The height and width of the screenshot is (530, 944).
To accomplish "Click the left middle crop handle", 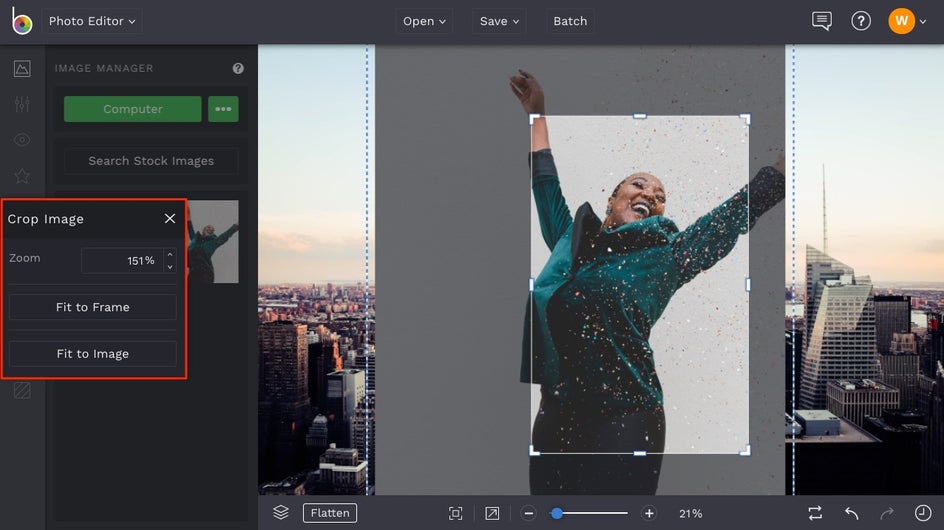I will tap(531, 284).
